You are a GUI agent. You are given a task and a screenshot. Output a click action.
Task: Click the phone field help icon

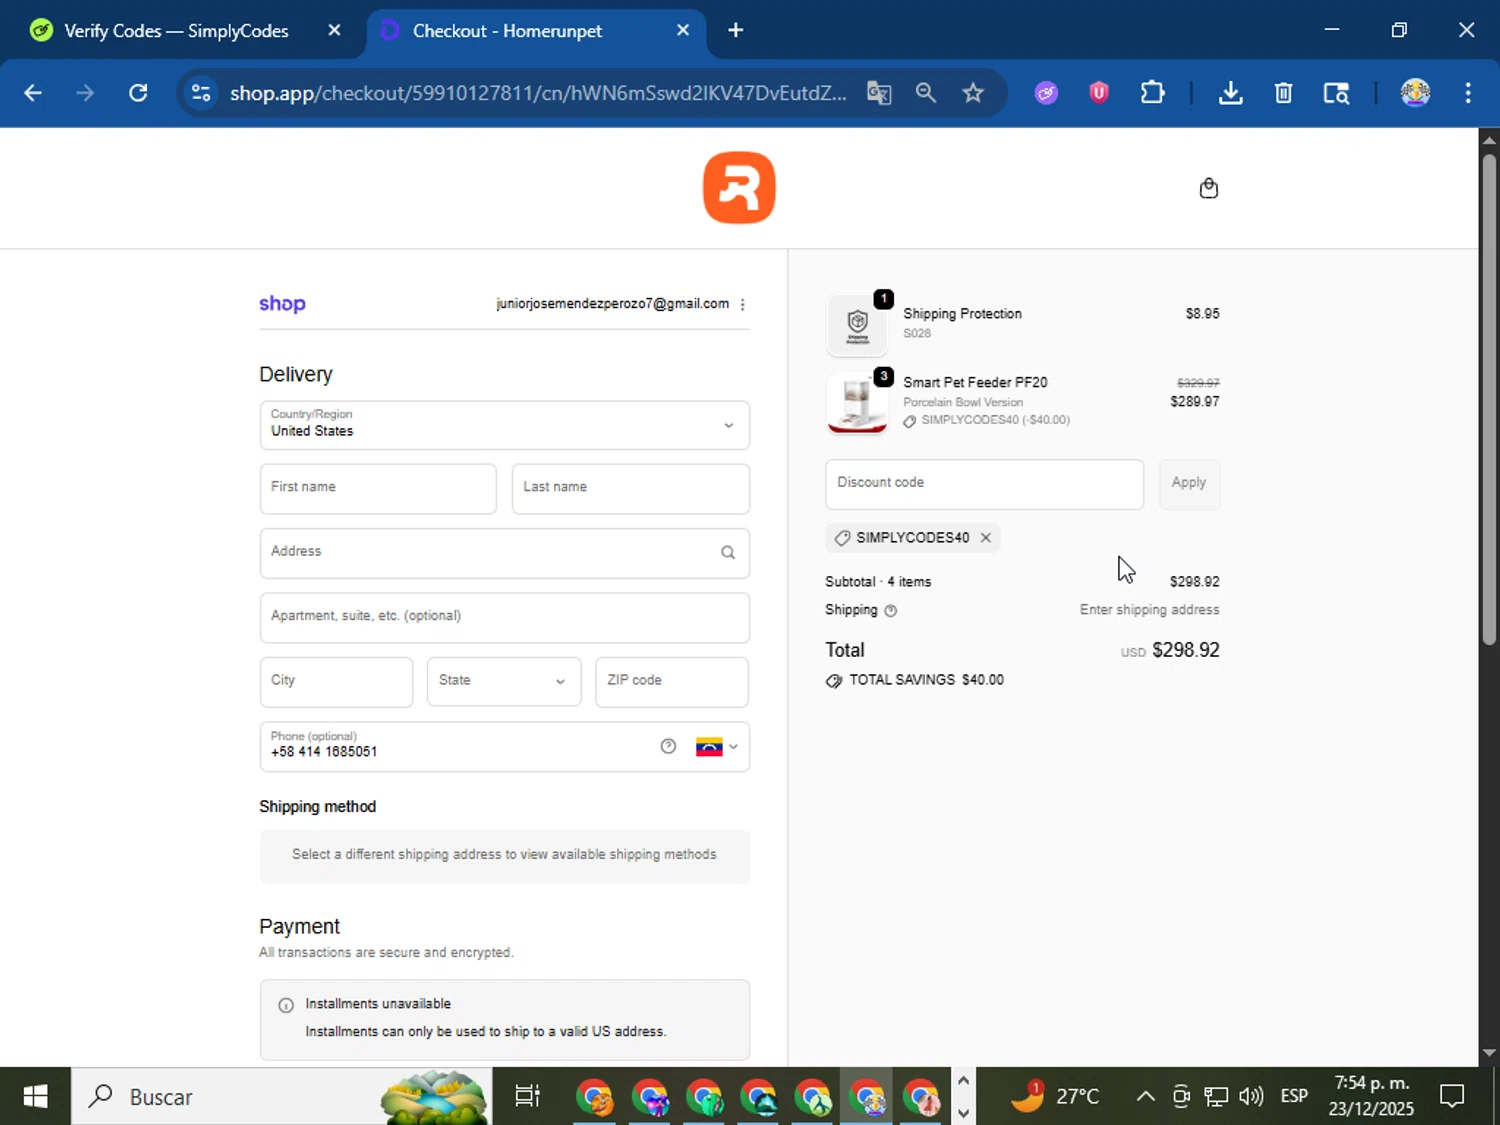[x=668, y=746]
